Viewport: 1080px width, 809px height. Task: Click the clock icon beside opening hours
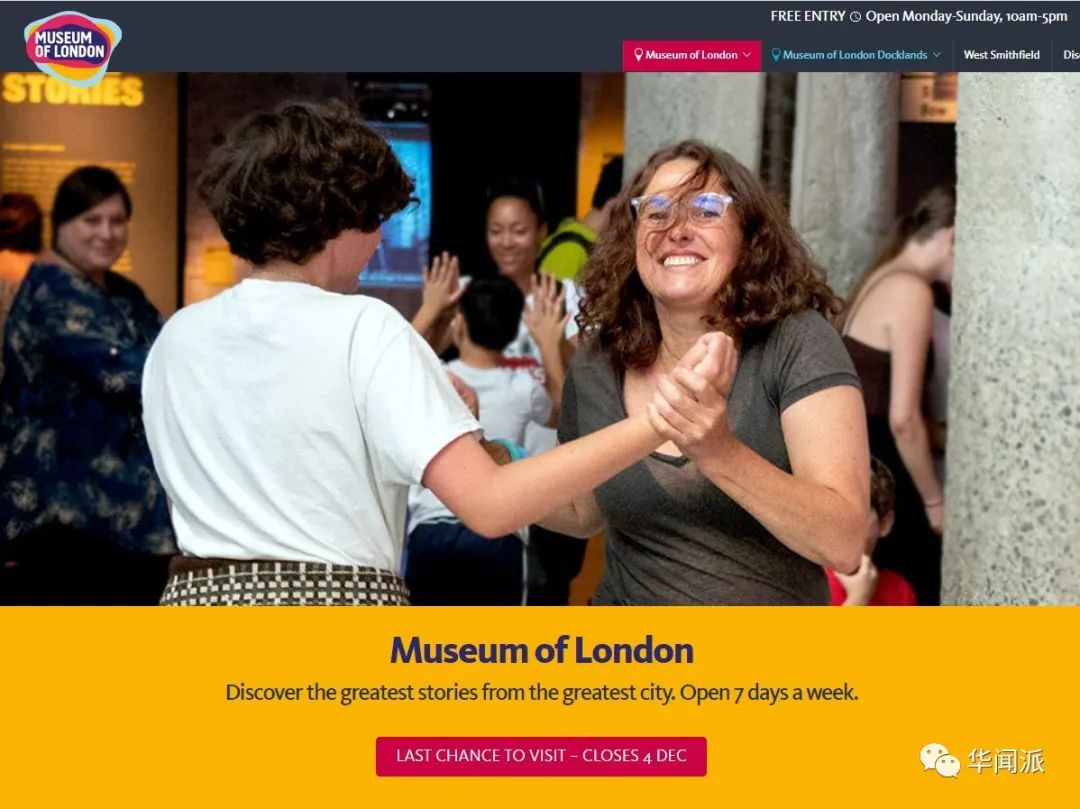[x=855, y=17]
